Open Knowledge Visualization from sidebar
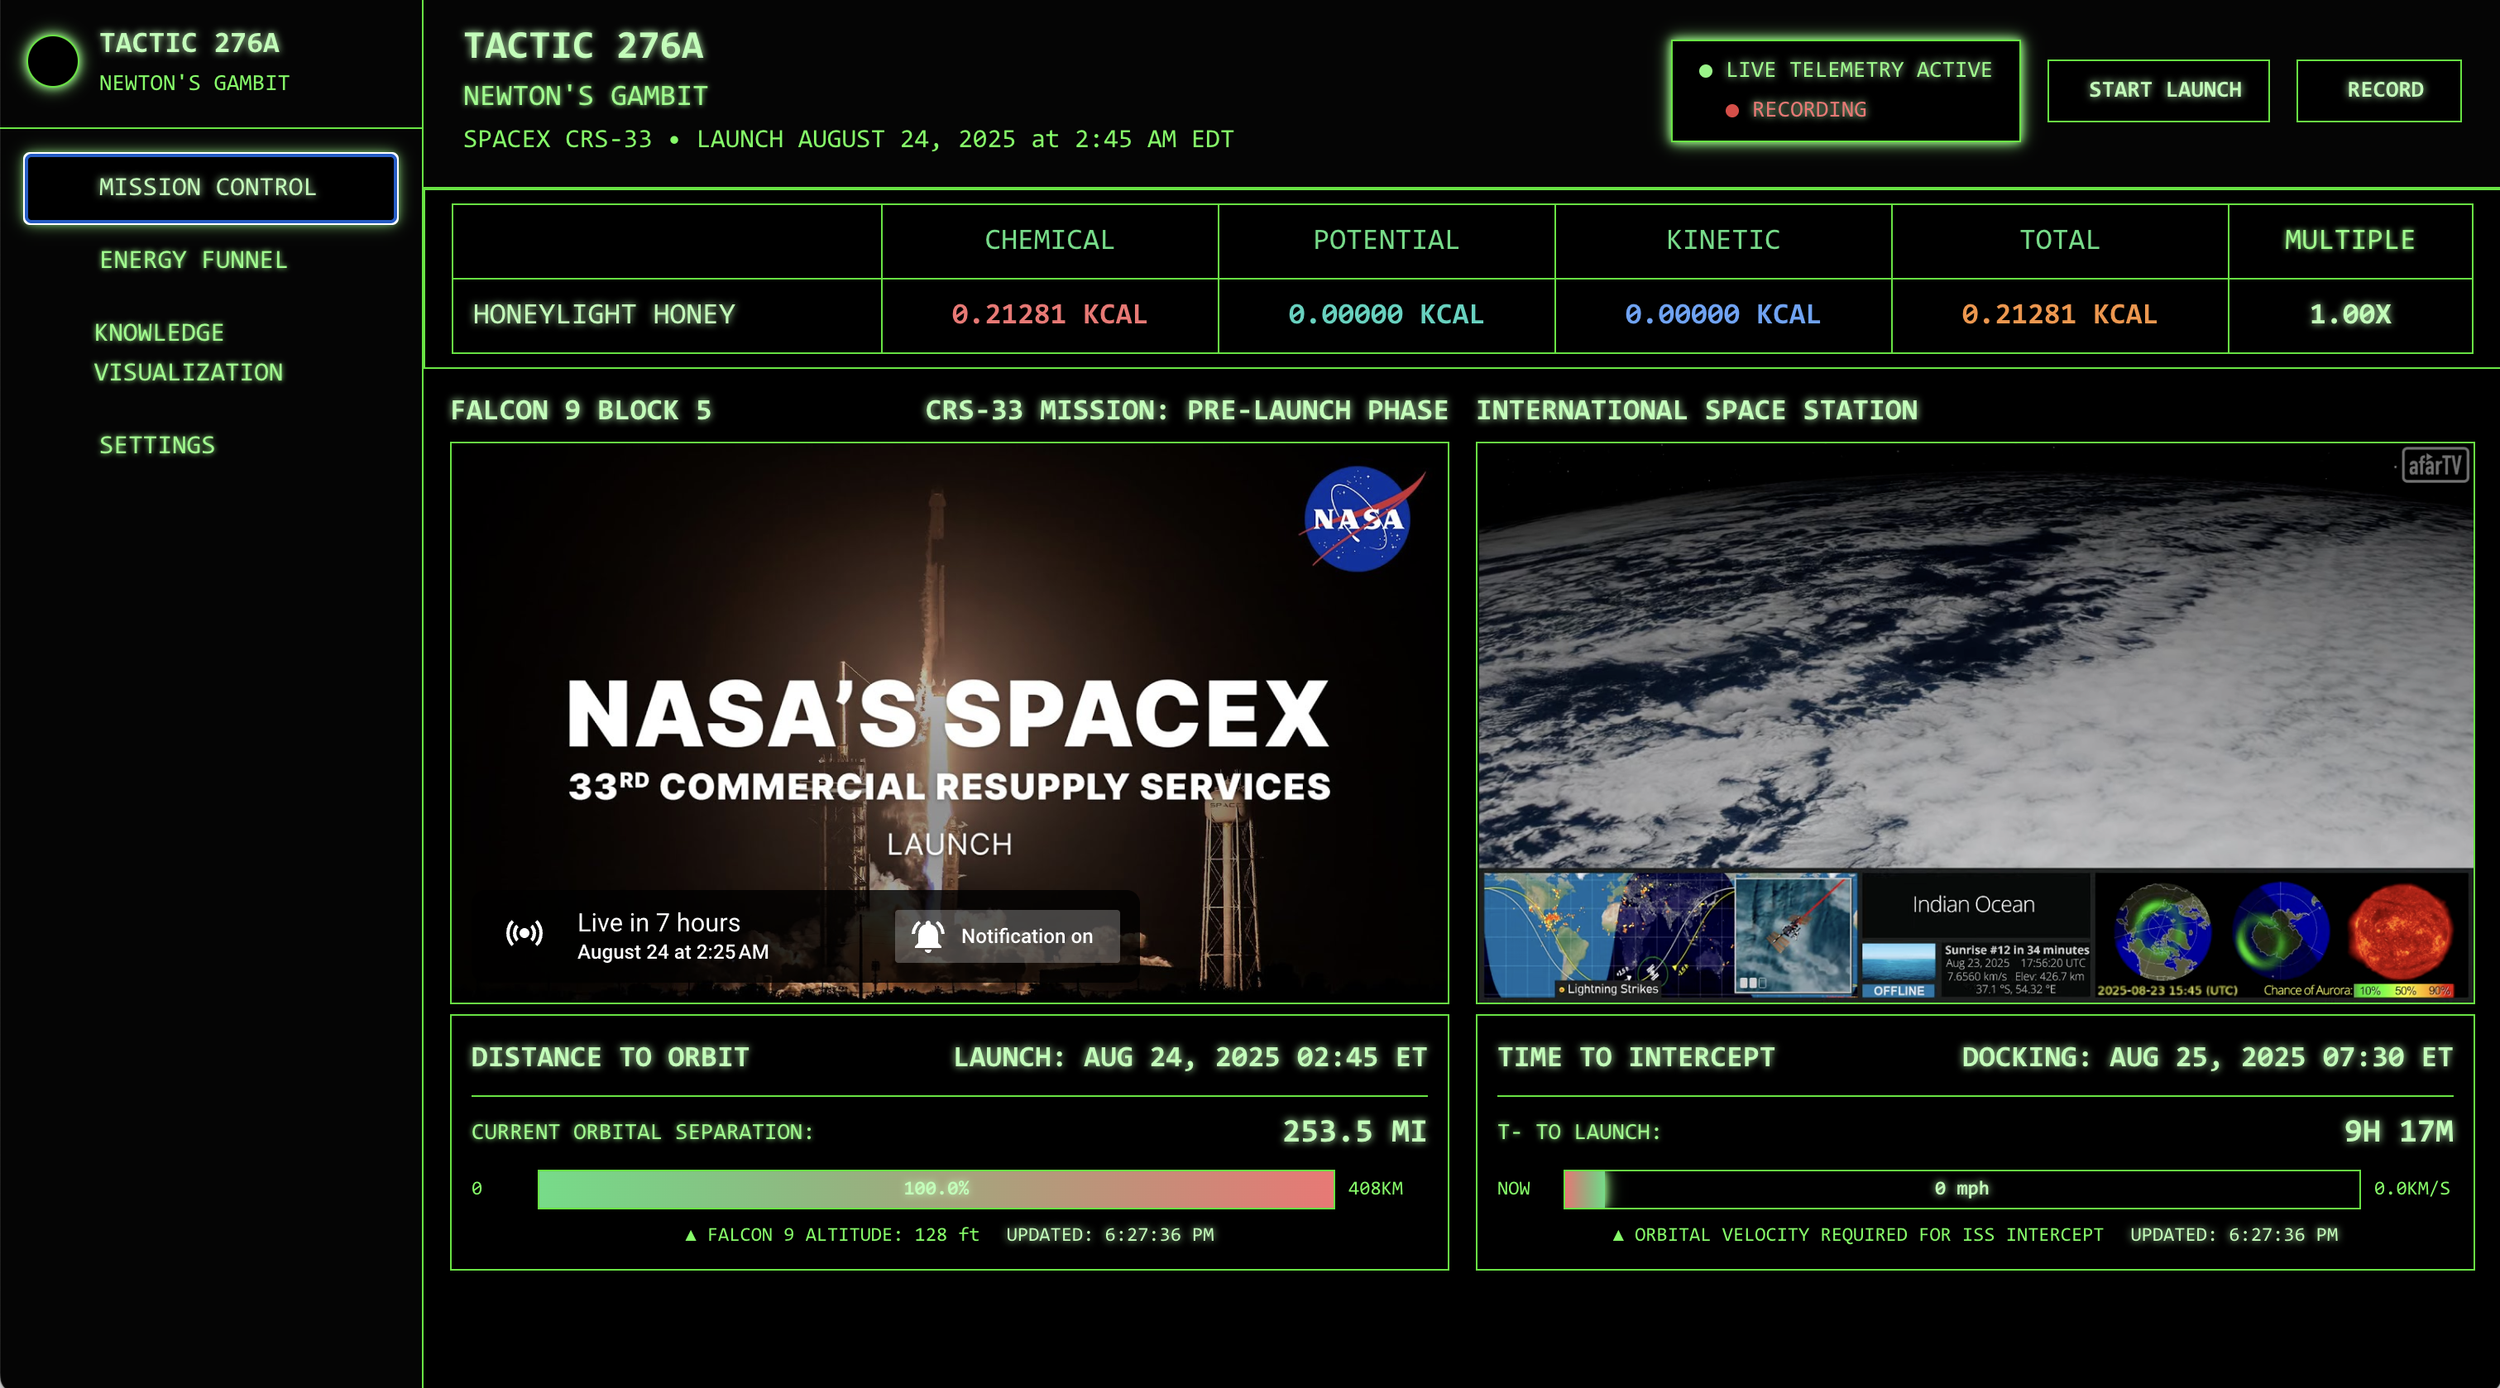This screenshot has height=1388, width=2500. click(188, 352)
